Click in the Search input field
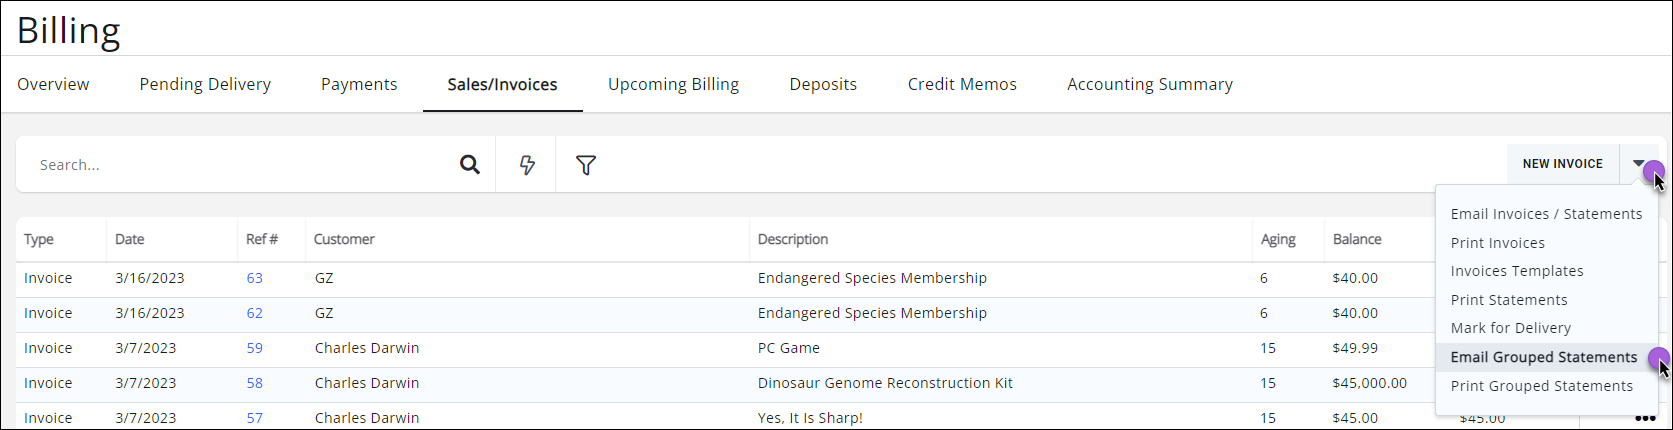The image size is (1673, 430). (x=240, y=165)
